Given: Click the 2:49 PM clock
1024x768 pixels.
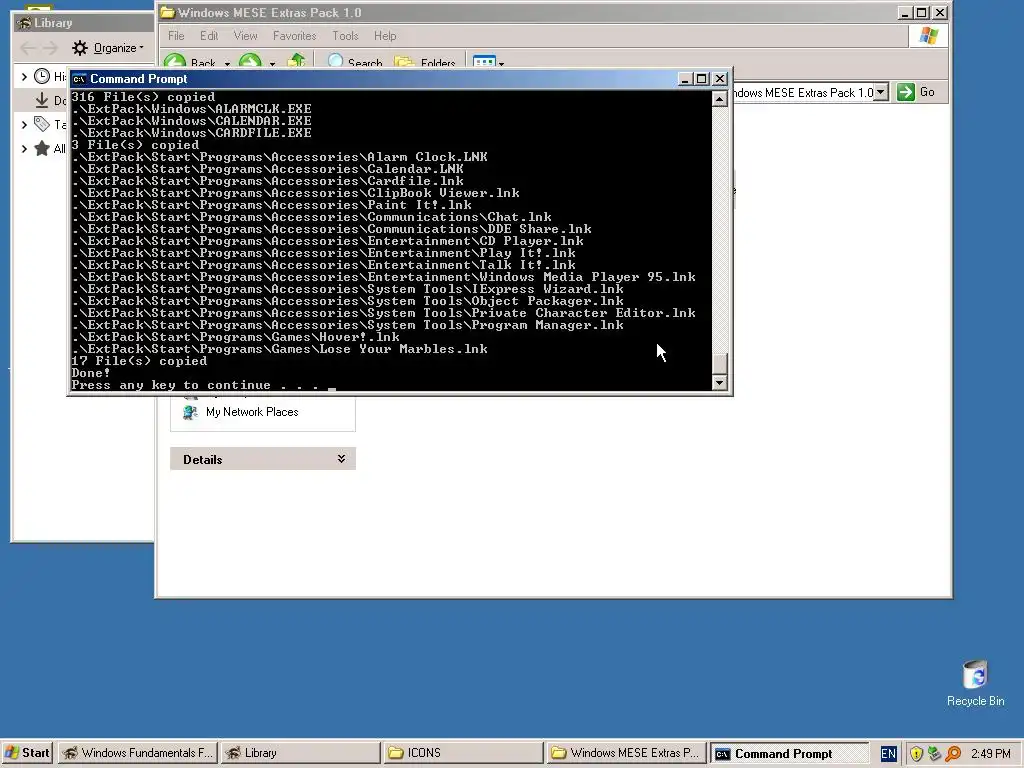Looking at the screenshot, I should (991, 754).
